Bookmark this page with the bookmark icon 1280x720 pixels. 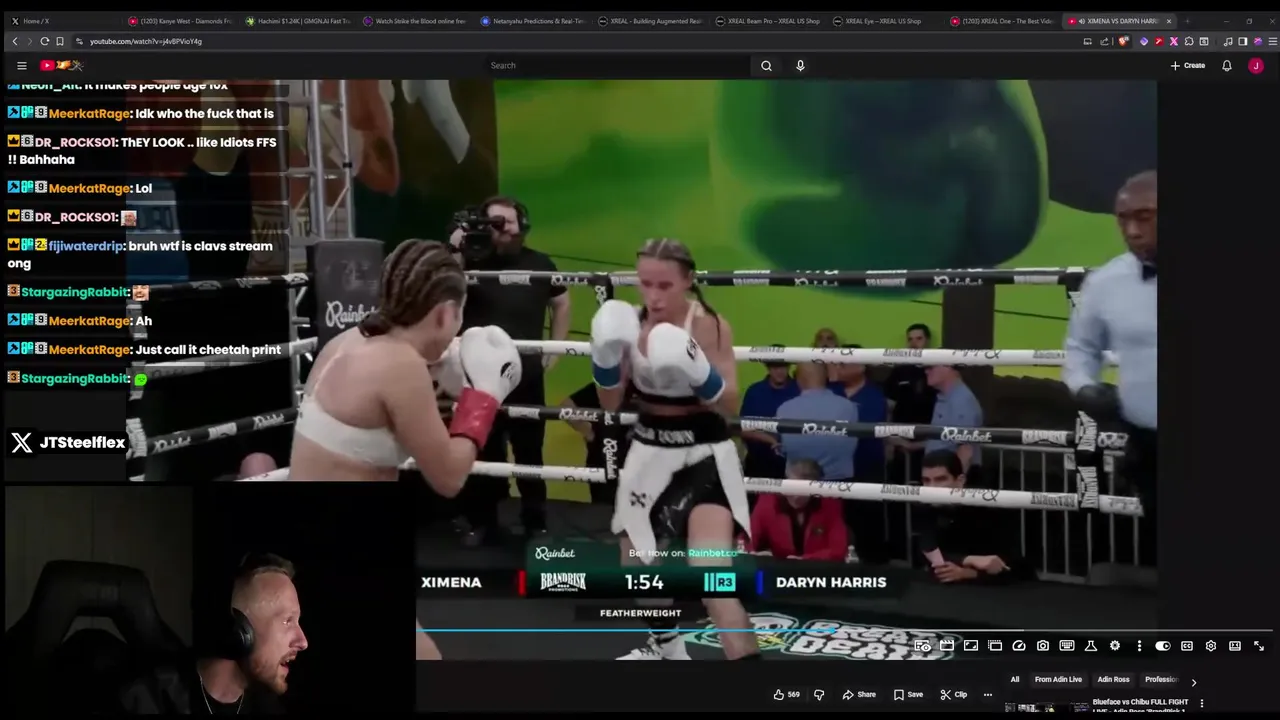point(60,41)
